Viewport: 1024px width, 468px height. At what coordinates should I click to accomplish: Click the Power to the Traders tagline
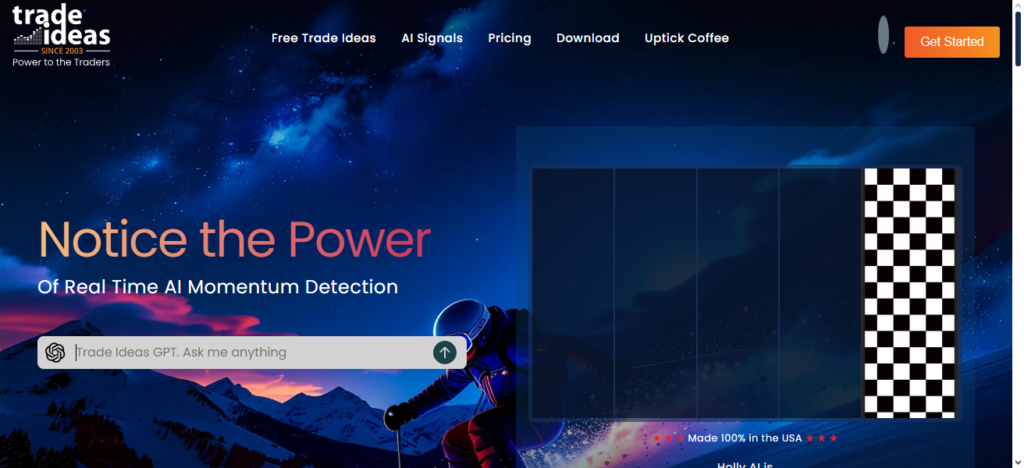coord(61,62)
